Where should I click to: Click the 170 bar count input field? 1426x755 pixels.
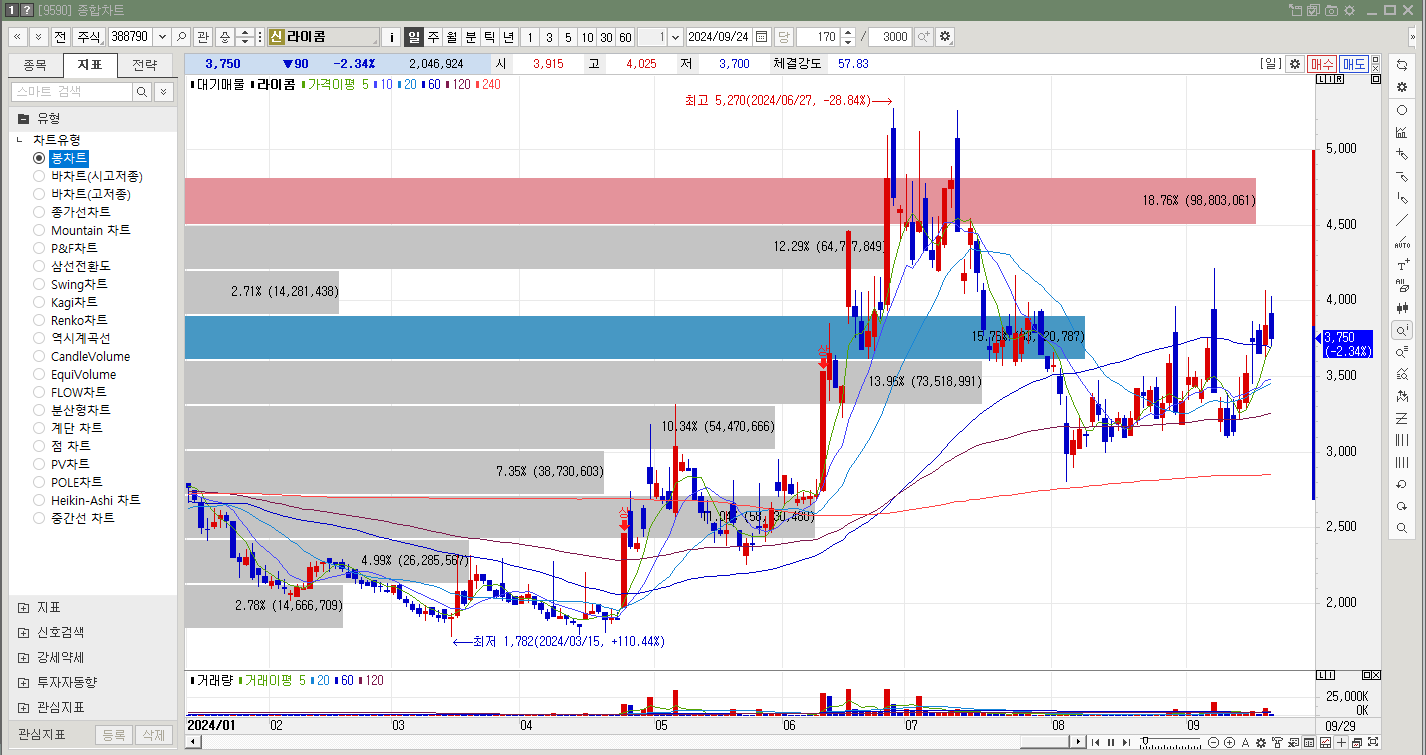[x=818, y=36]
